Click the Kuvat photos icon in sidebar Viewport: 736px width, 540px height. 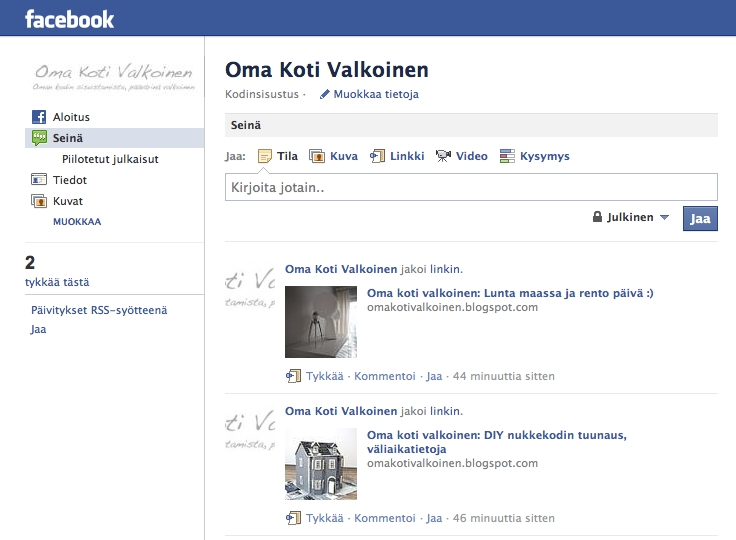click(x=39, y=201)
